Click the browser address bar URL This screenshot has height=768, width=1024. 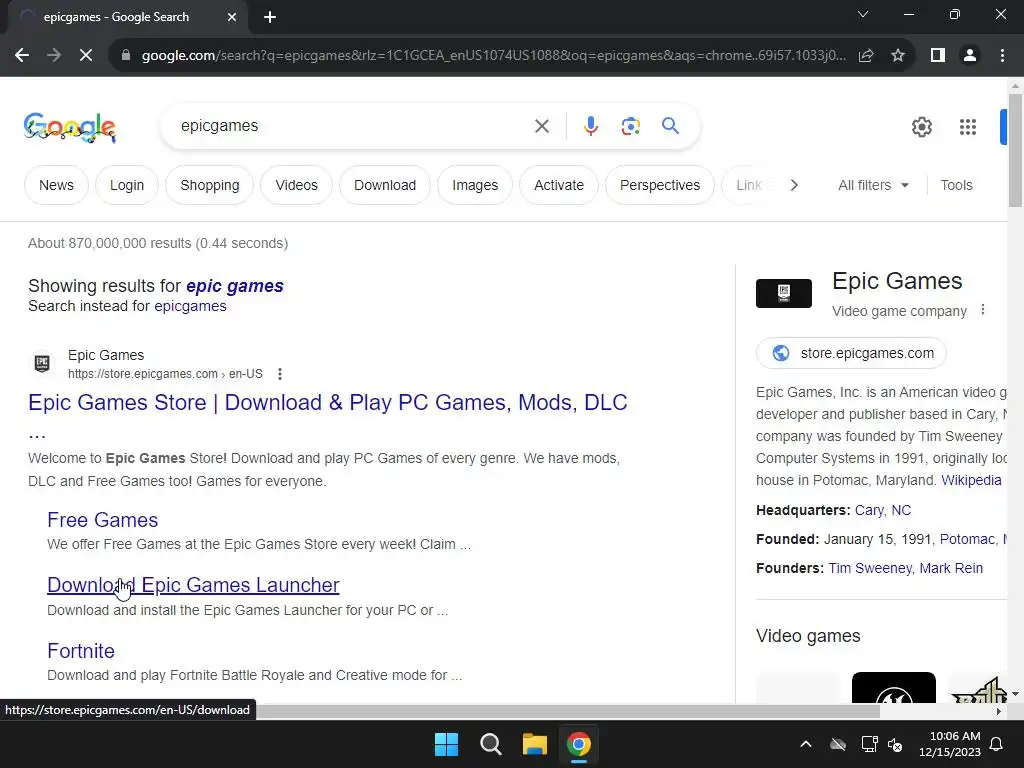(493, 56)
